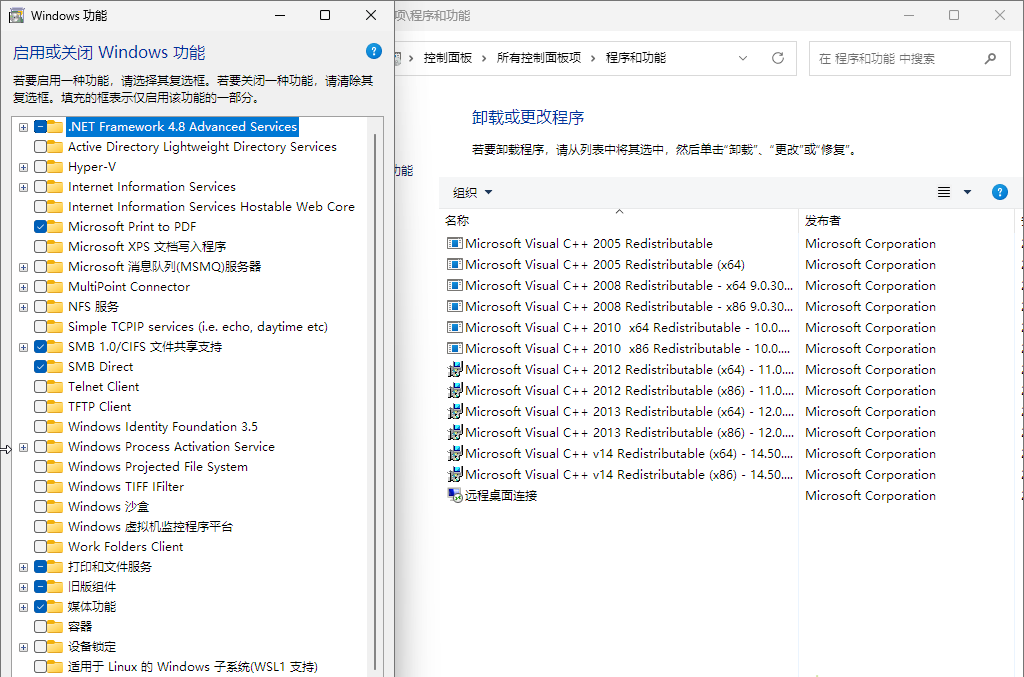Click the Visual C++ 2013 (x64) installer icon
Screen dimensions: 1024x677
click(x=455, y=411)
